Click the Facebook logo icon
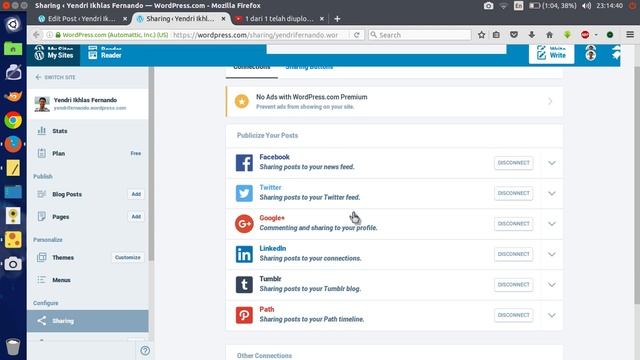640x360 pixels. [x=244, y=162]
